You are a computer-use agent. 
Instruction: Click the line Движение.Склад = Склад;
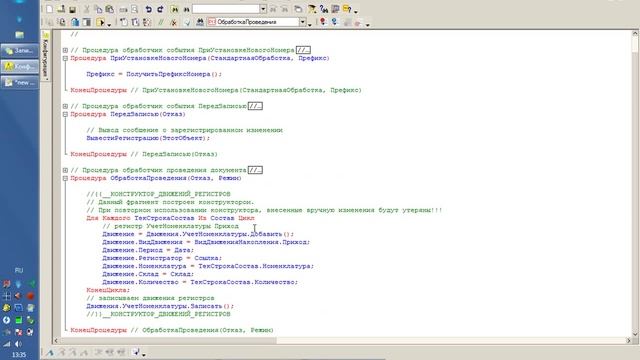(x=148, y=274)
